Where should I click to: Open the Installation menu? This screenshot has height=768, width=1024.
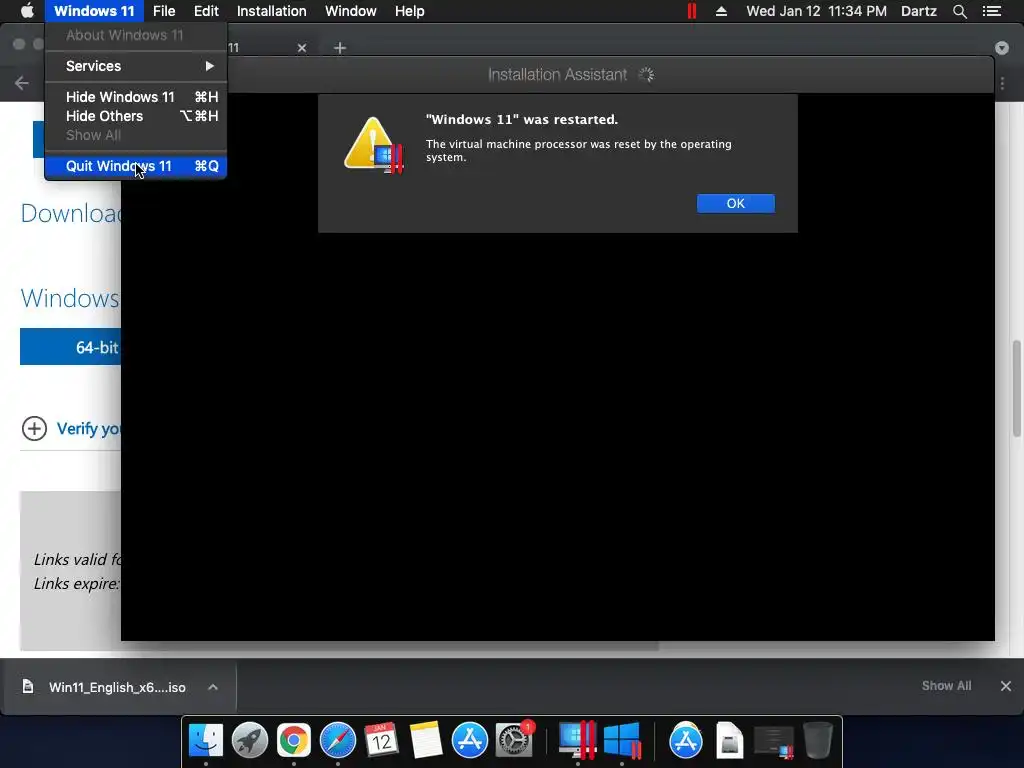click(271, 11)
